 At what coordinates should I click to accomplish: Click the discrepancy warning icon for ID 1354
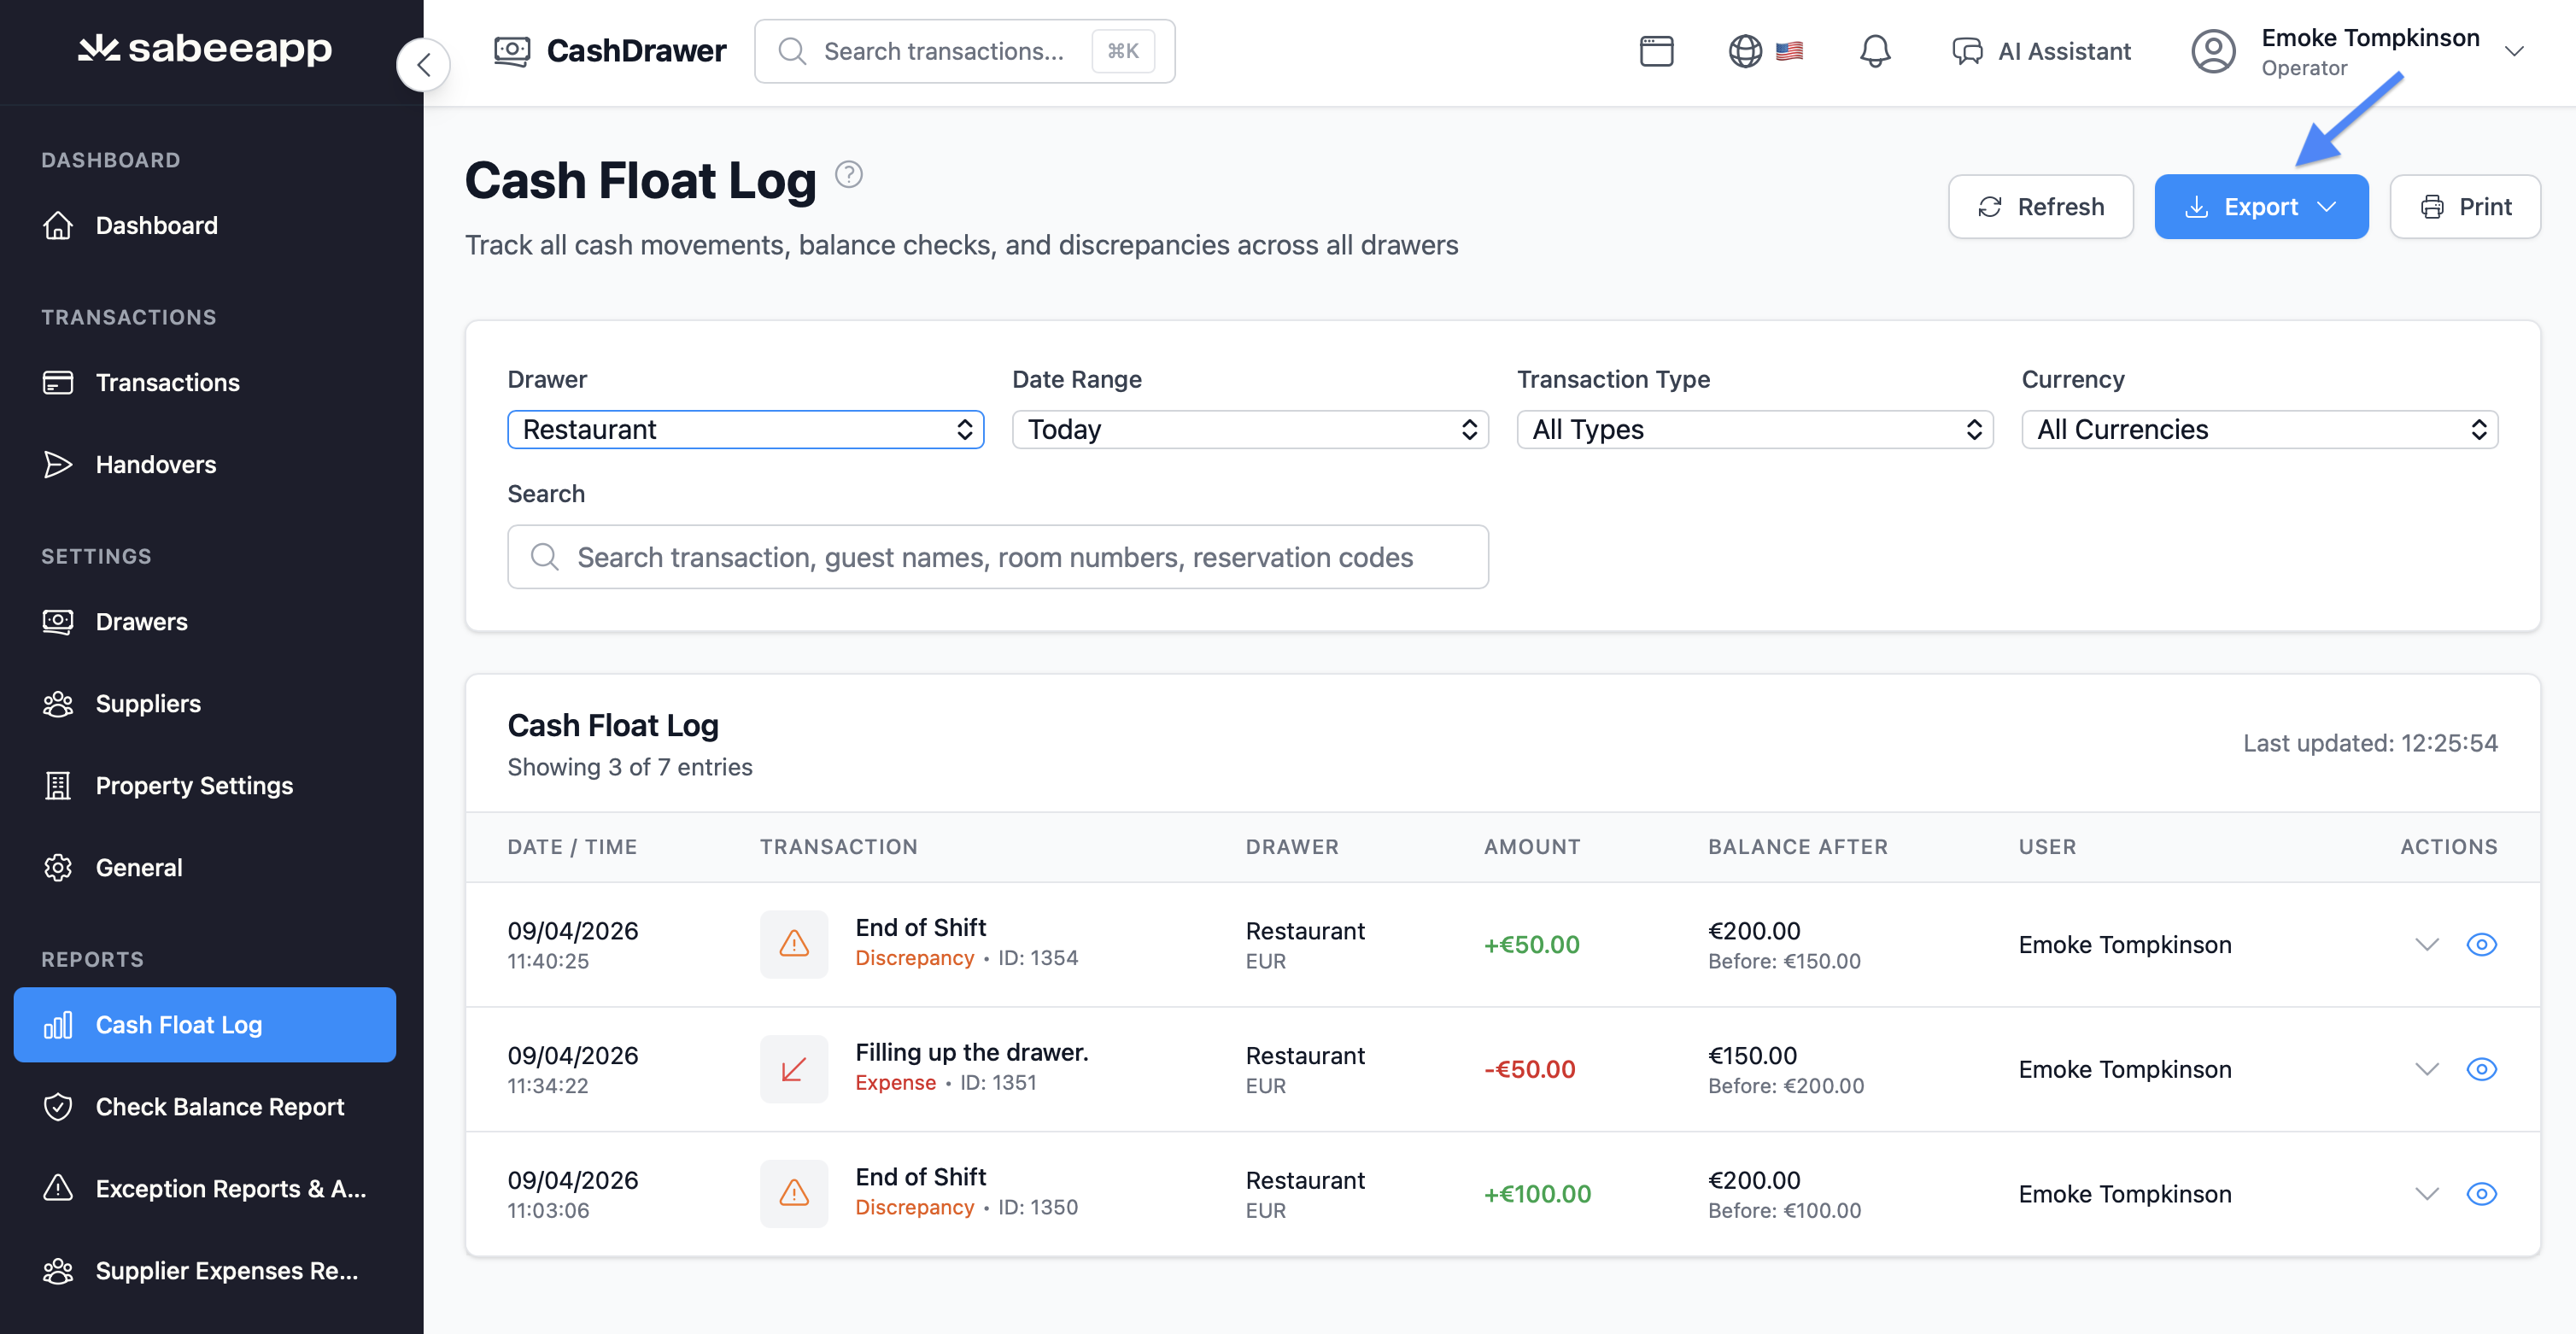click(794, 944)
